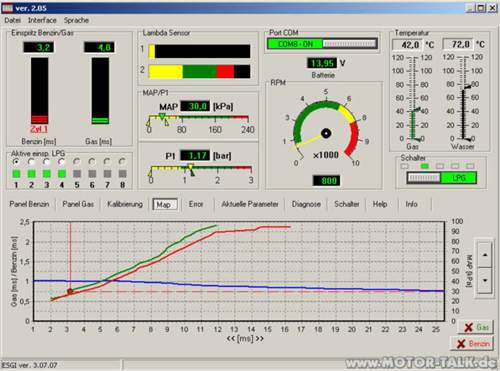The image size is (500, 371).
Task: Click the gray indicator for injector 6
Action: 92,174
